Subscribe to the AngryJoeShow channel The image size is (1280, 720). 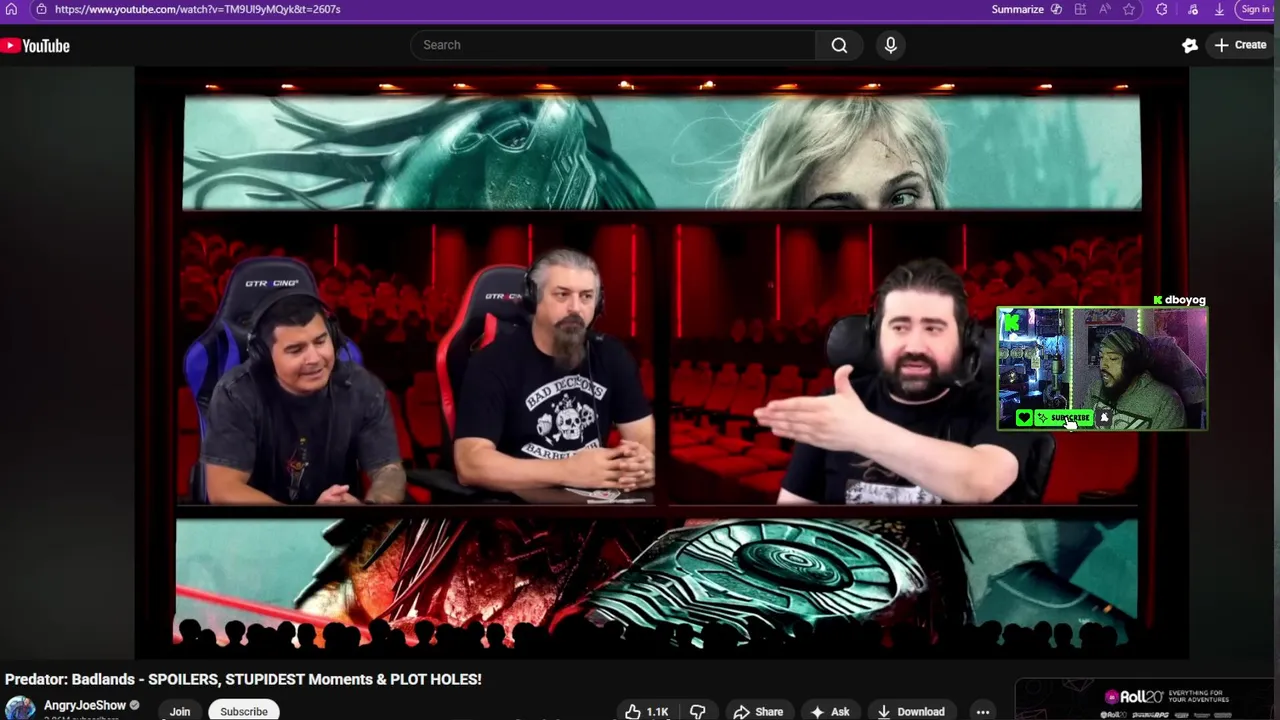244,711
